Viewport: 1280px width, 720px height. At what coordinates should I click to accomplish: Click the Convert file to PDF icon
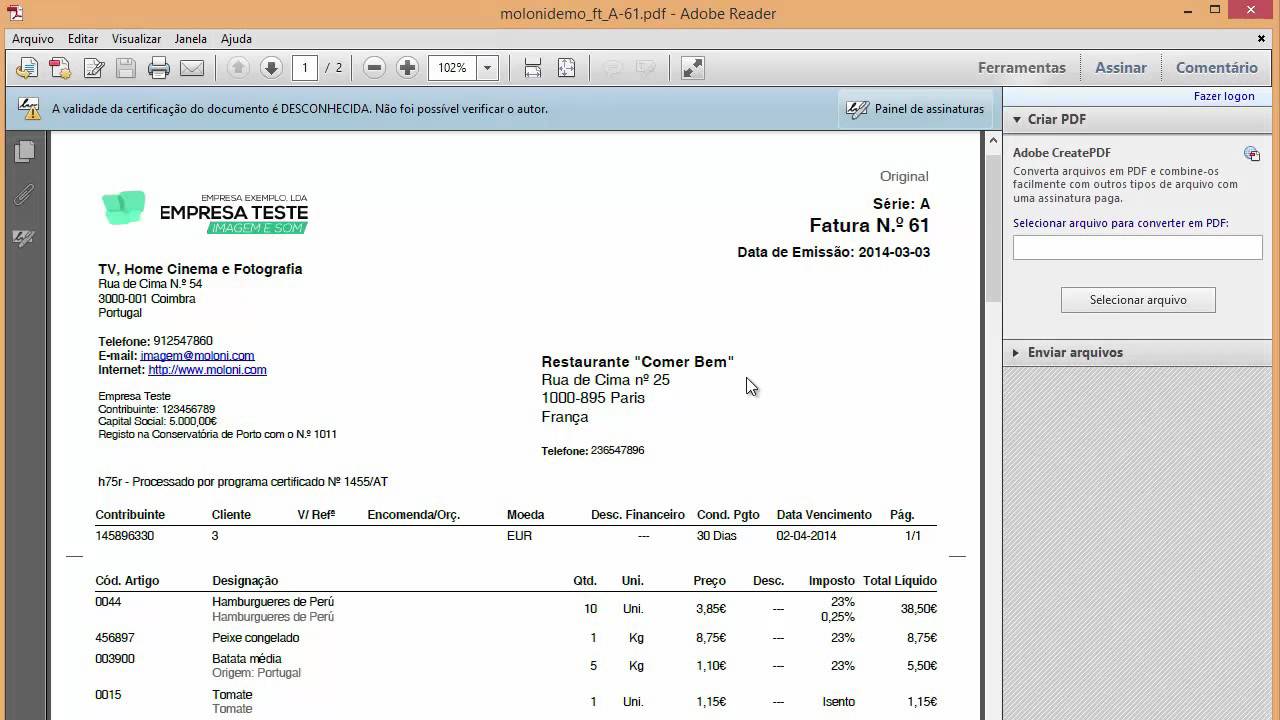(x=60, y=68)
